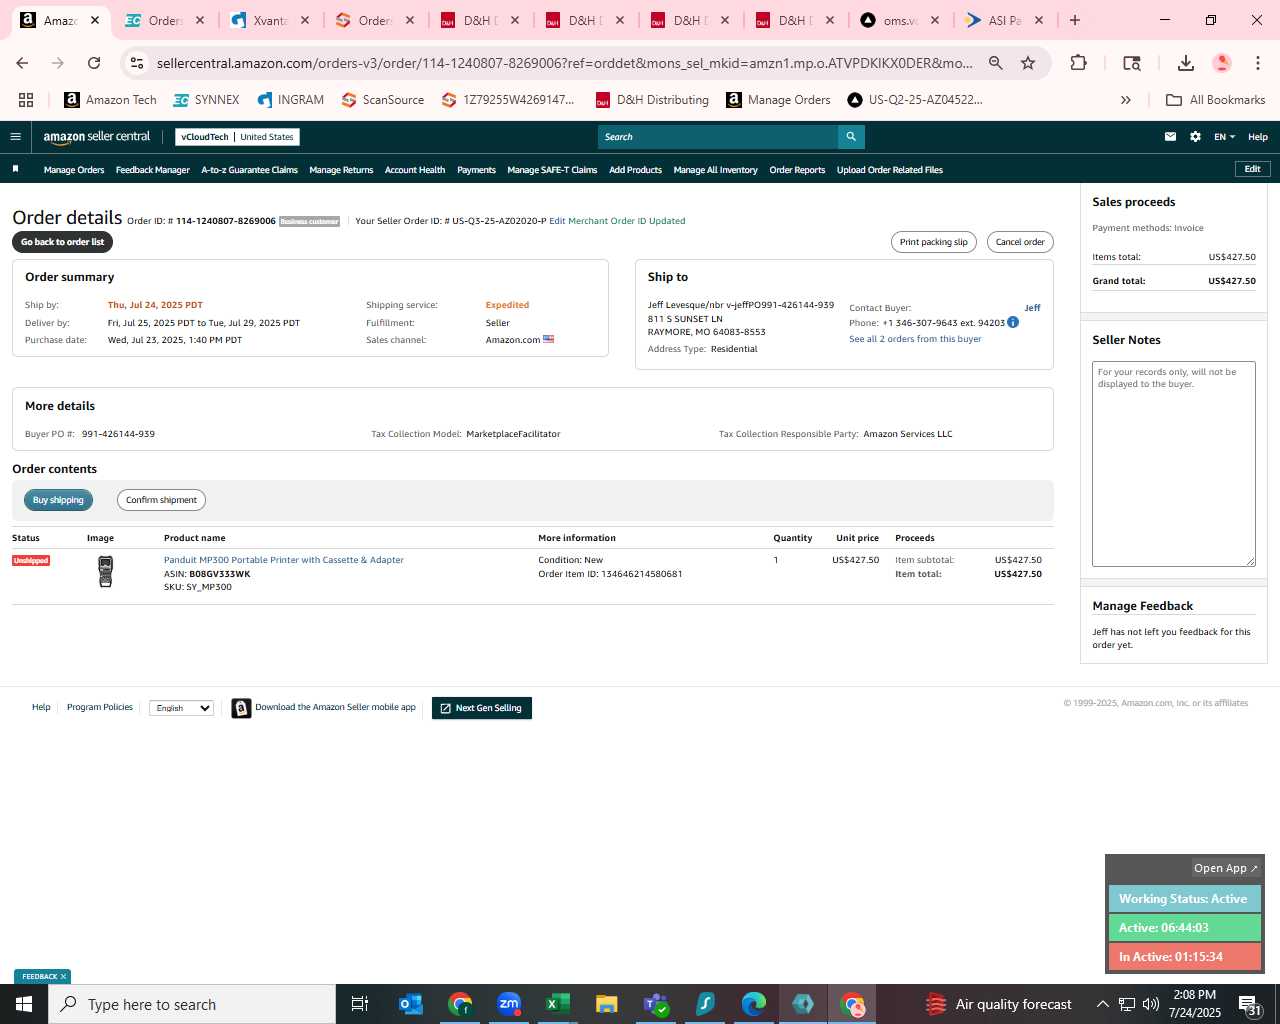Open Microsoft Edge from the taskbar
1280x1024 pixels.
coord(753,1004)
